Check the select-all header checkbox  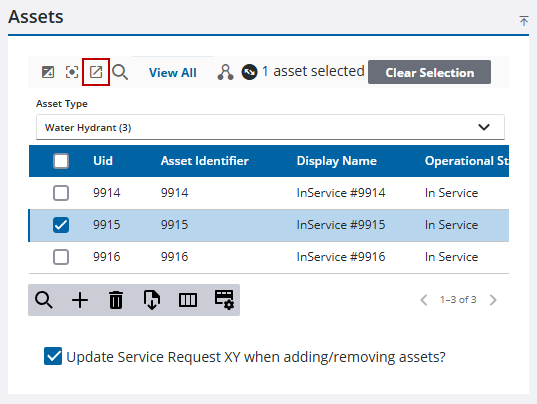click(x=61, y=161)
